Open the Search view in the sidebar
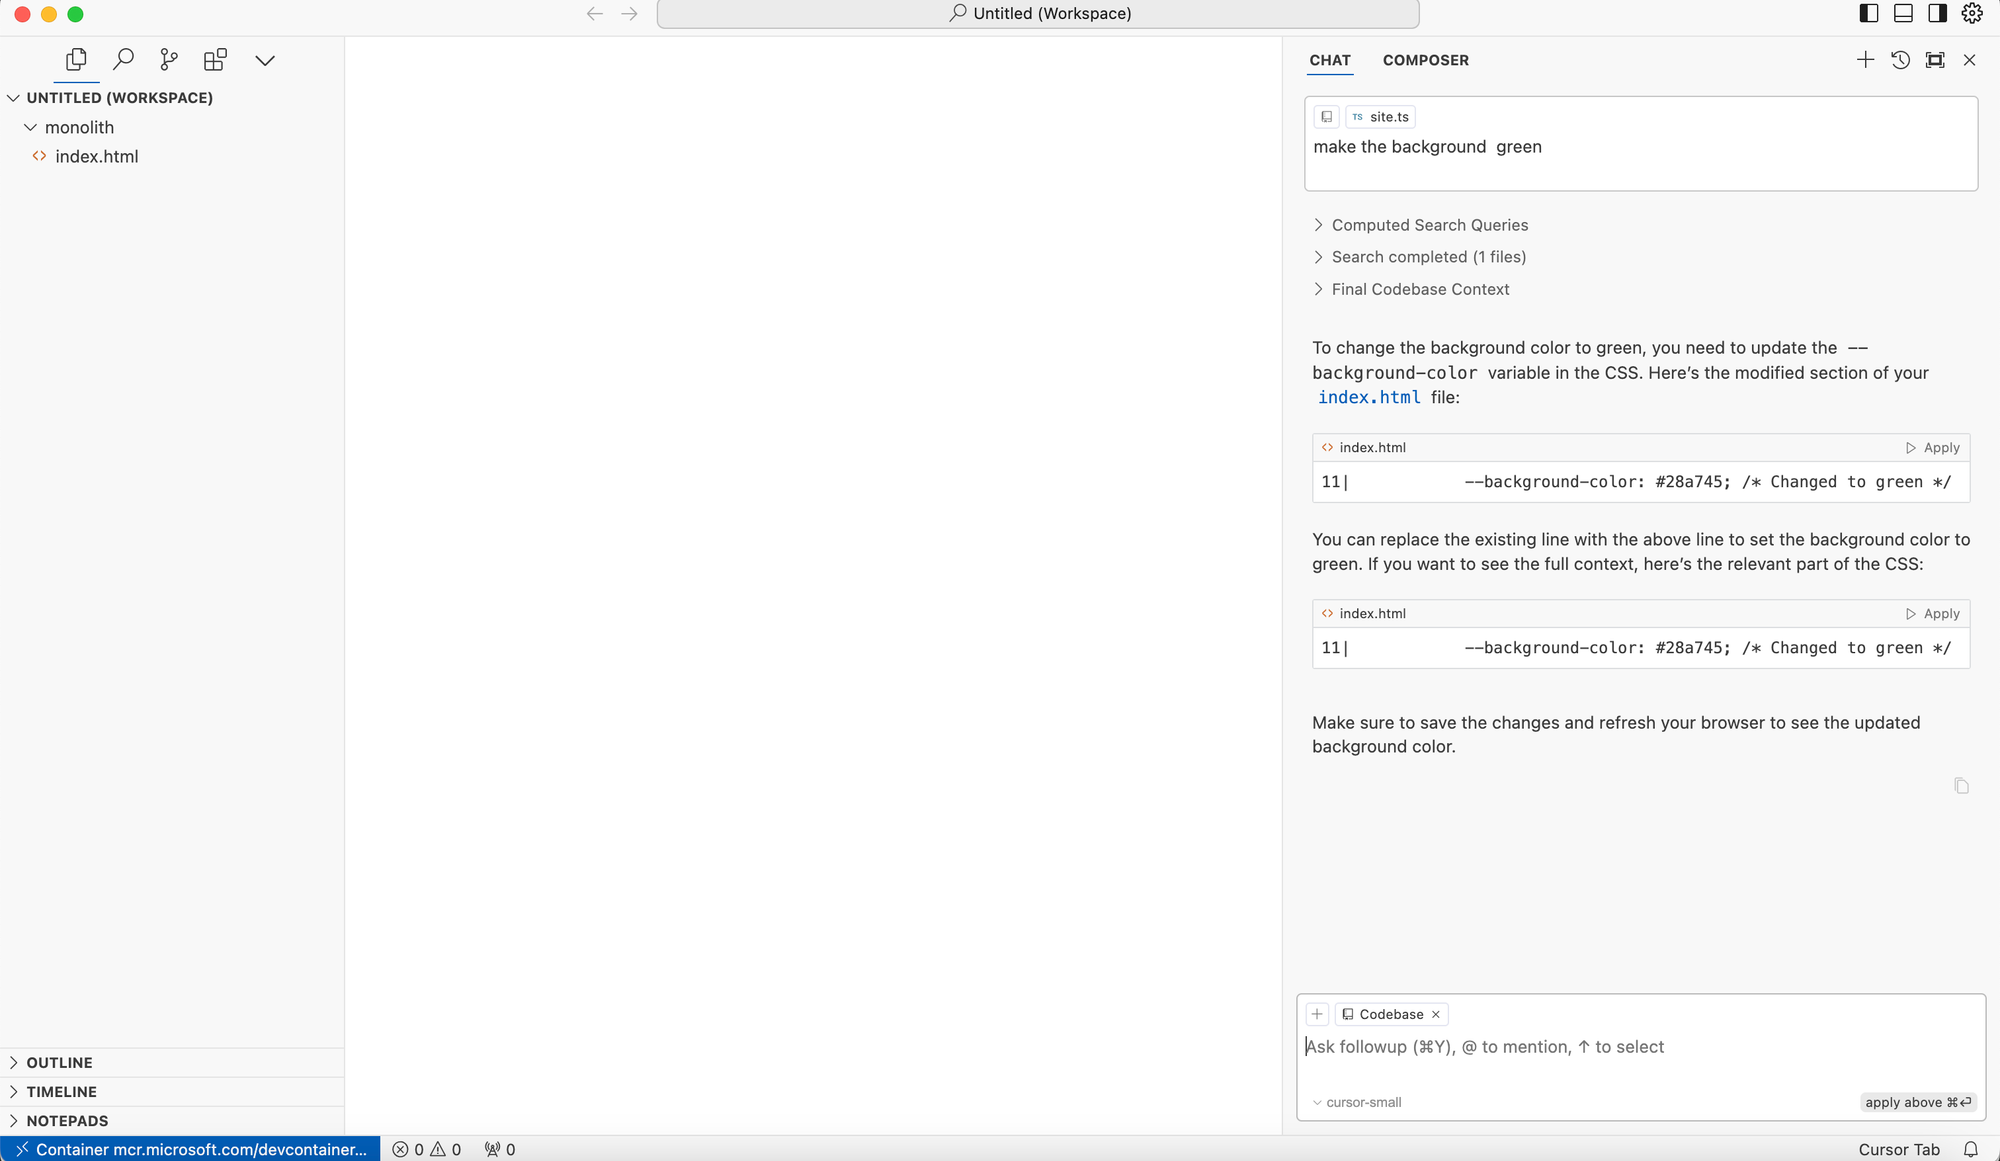 [123, 59]
